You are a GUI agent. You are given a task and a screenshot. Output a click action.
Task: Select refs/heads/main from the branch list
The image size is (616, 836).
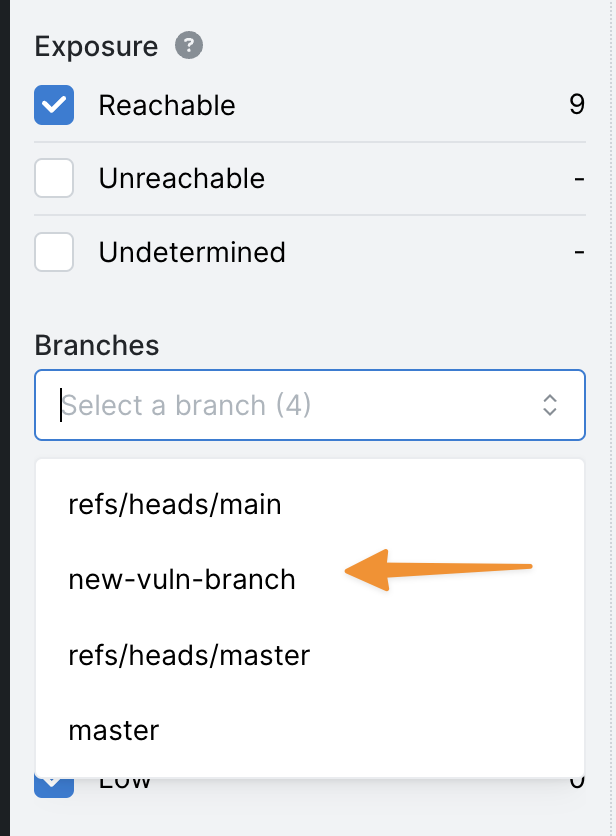pyautogui.click(x=175, y=504)
